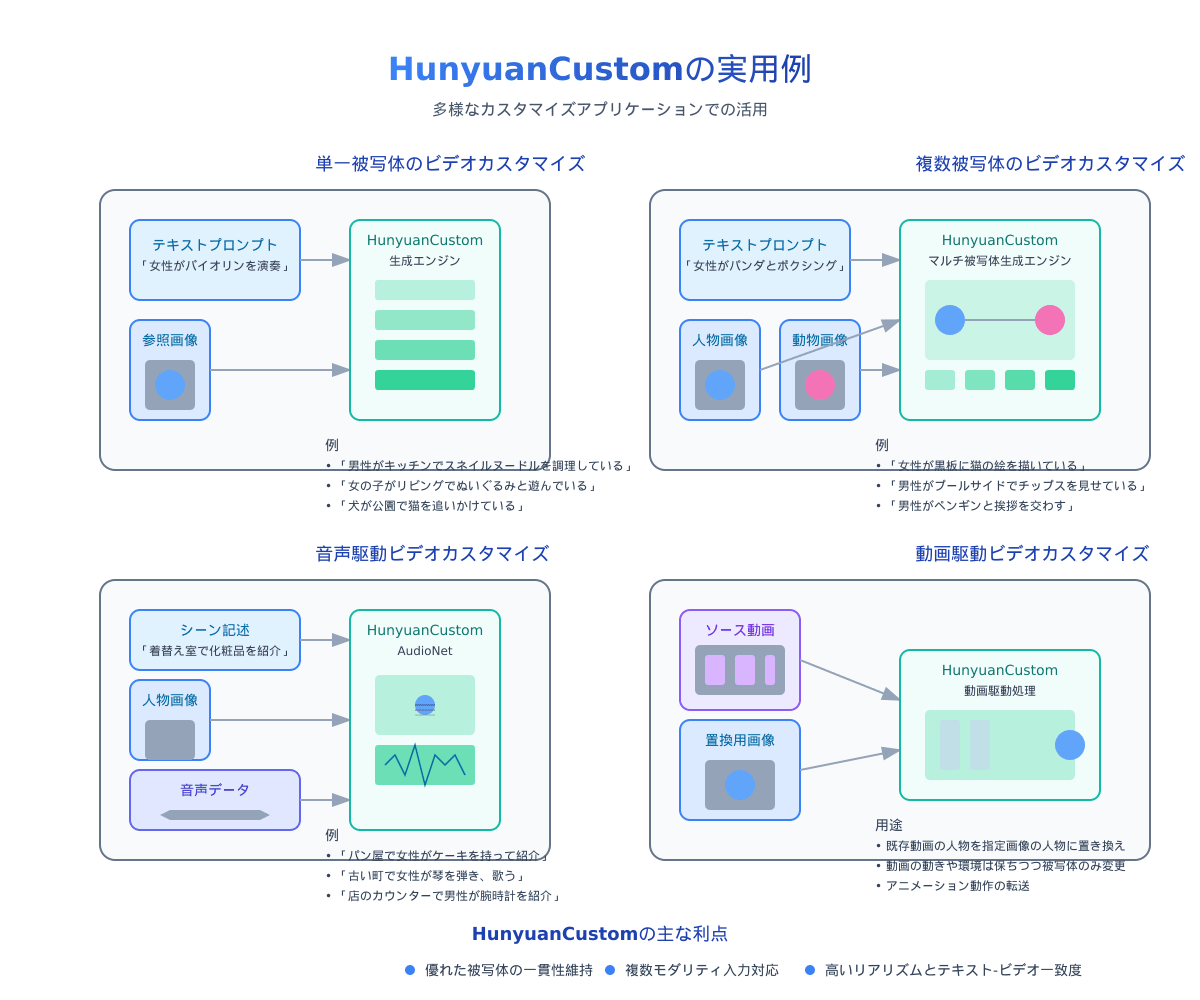The height and width of the screenshot is (1000, 1200).
Task: Click the 音声データ label
Action: pyautogui.click(x=215, y=790)
